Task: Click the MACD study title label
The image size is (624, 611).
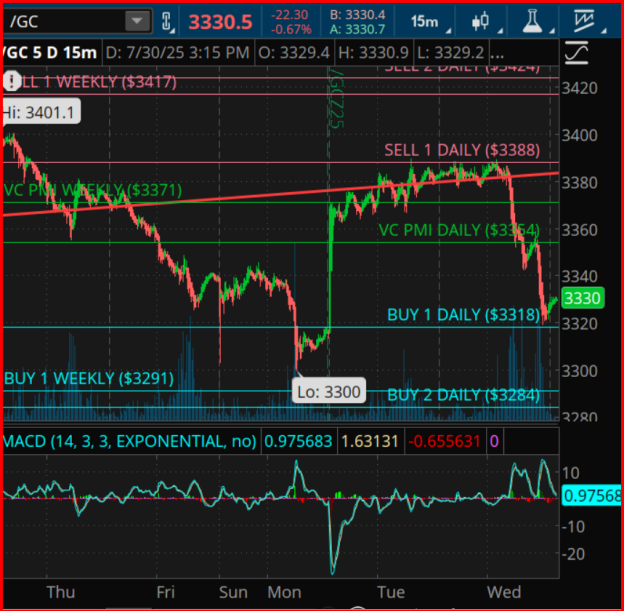Action: pos(130,441)
